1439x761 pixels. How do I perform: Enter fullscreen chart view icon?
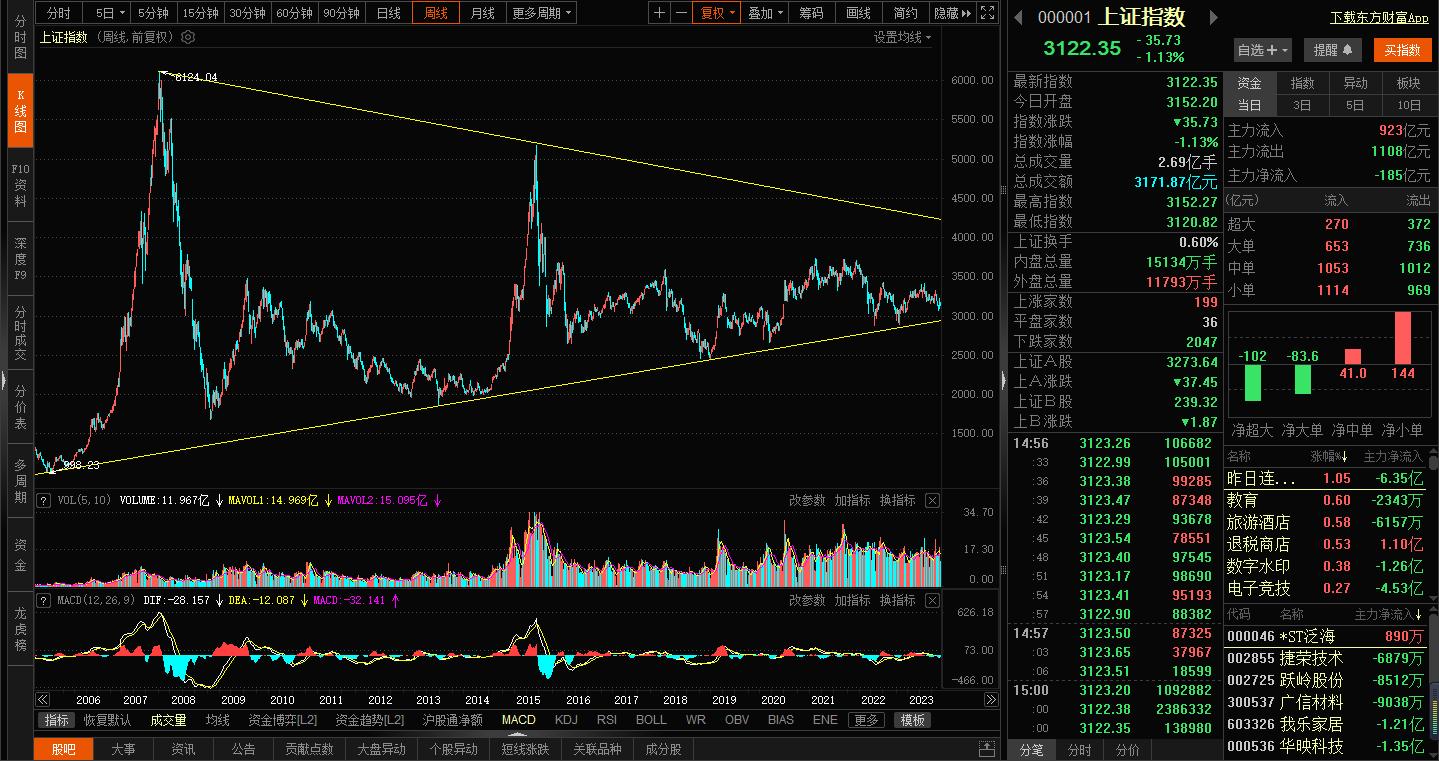(987, 13)
